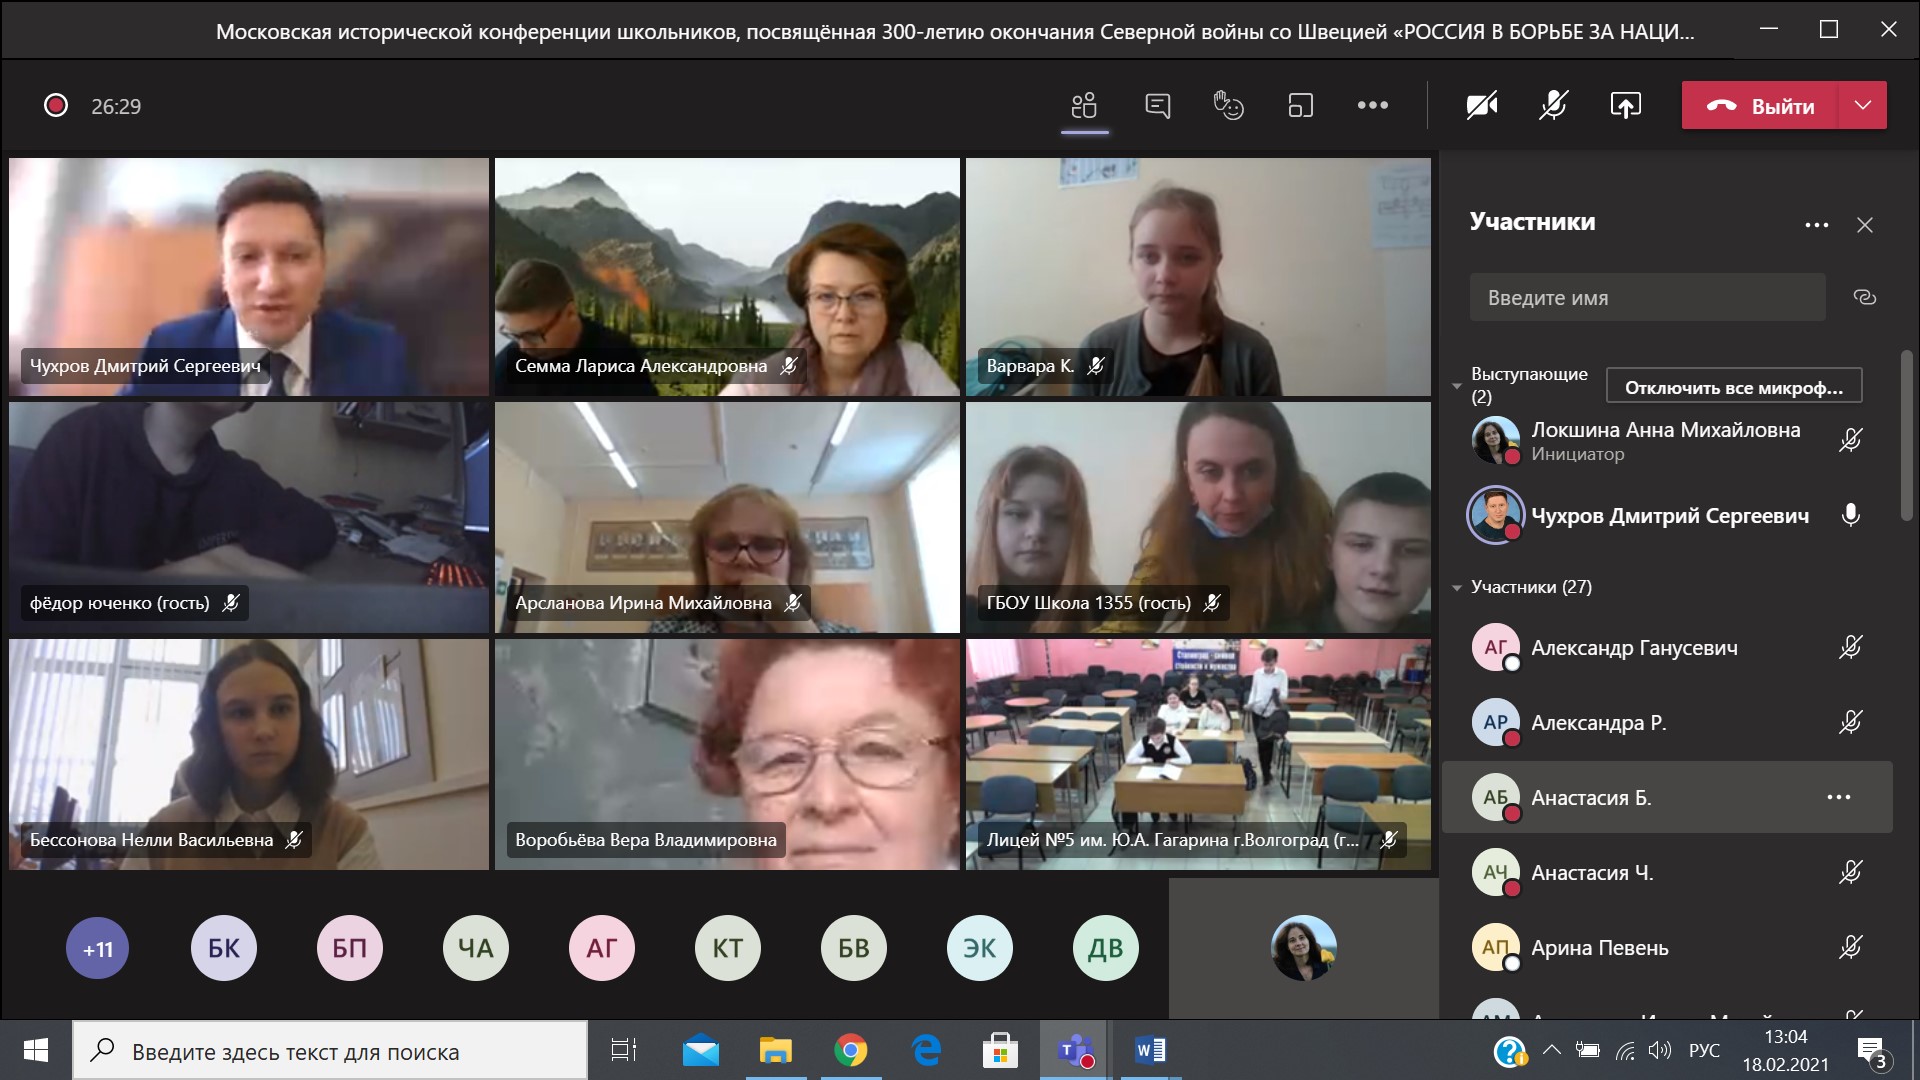Image resolution: width=1920 pixels, height=1080 pixels.
Task: Click the БК participant avatar
Action: [224, 948]
